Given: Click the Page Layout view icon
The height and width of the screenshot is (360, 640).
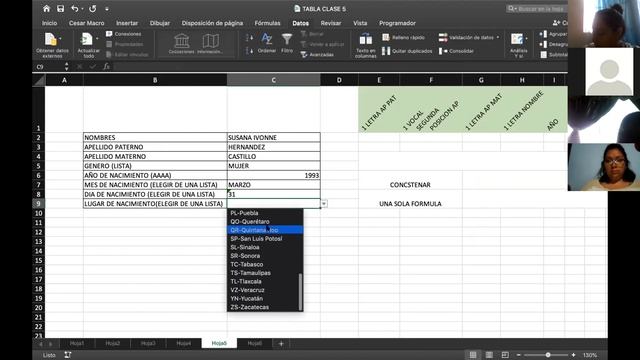Looking at the screenshot, I should point(489,355).
